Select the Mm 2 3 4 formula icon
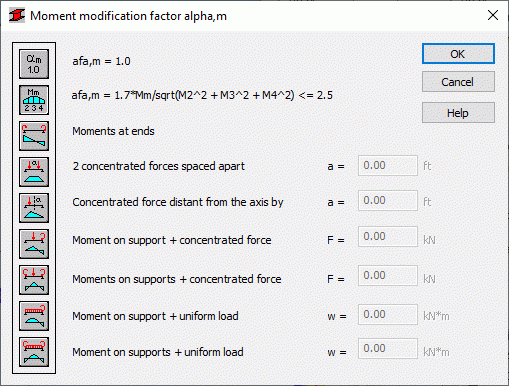This screenshot has width=509, height=386. tap(34, 100)
